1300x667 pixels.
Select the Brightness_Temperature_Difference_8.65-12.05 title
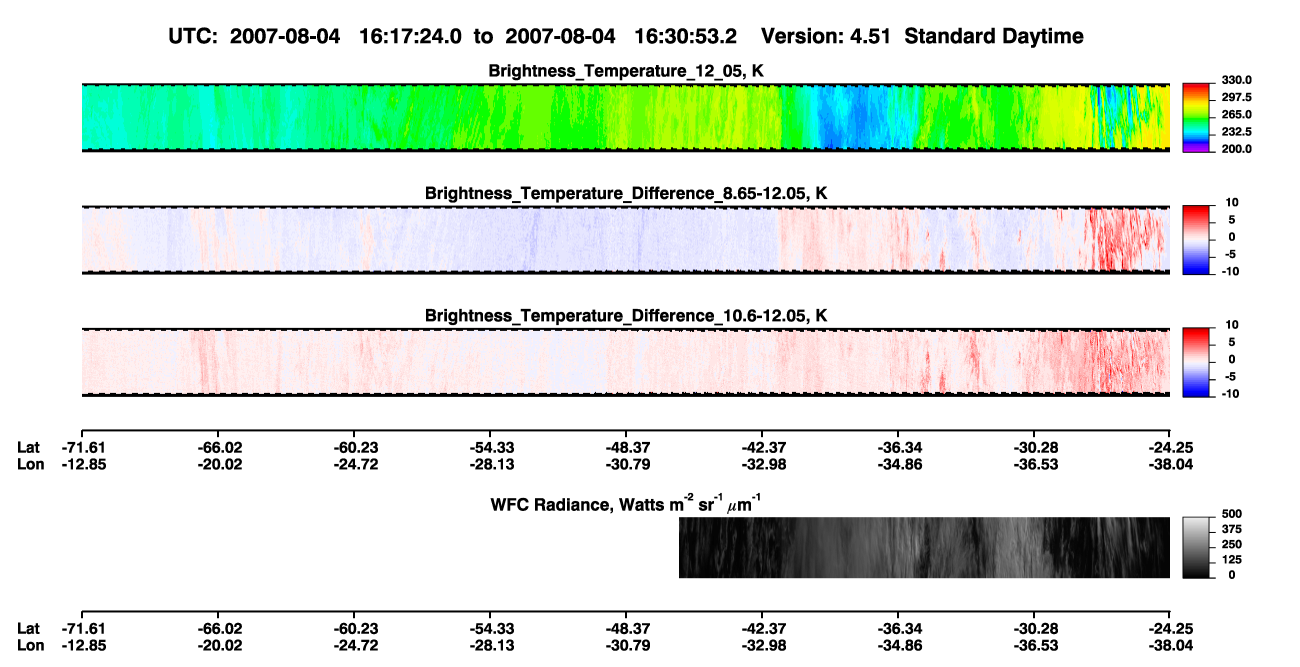pyautogui.click(x=627, y=193)
